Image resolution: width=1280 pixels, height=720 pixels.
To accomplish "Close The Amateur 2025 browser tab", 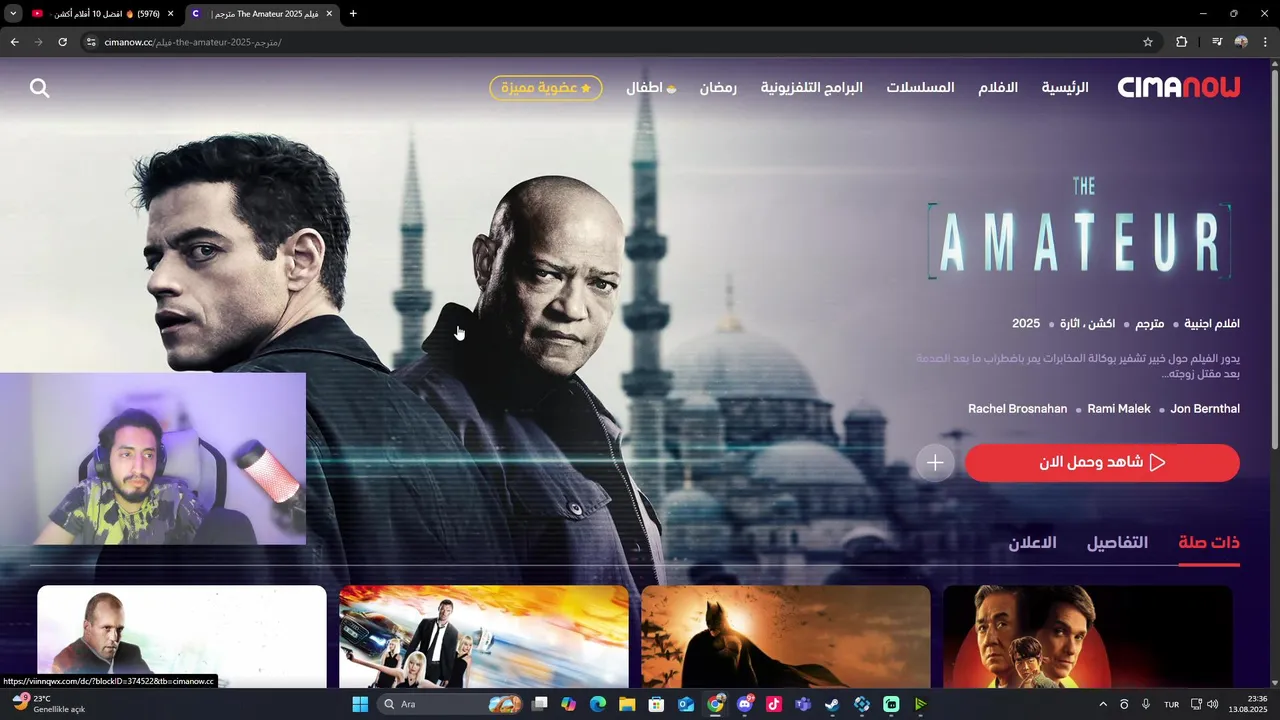I will coord(328,14).
